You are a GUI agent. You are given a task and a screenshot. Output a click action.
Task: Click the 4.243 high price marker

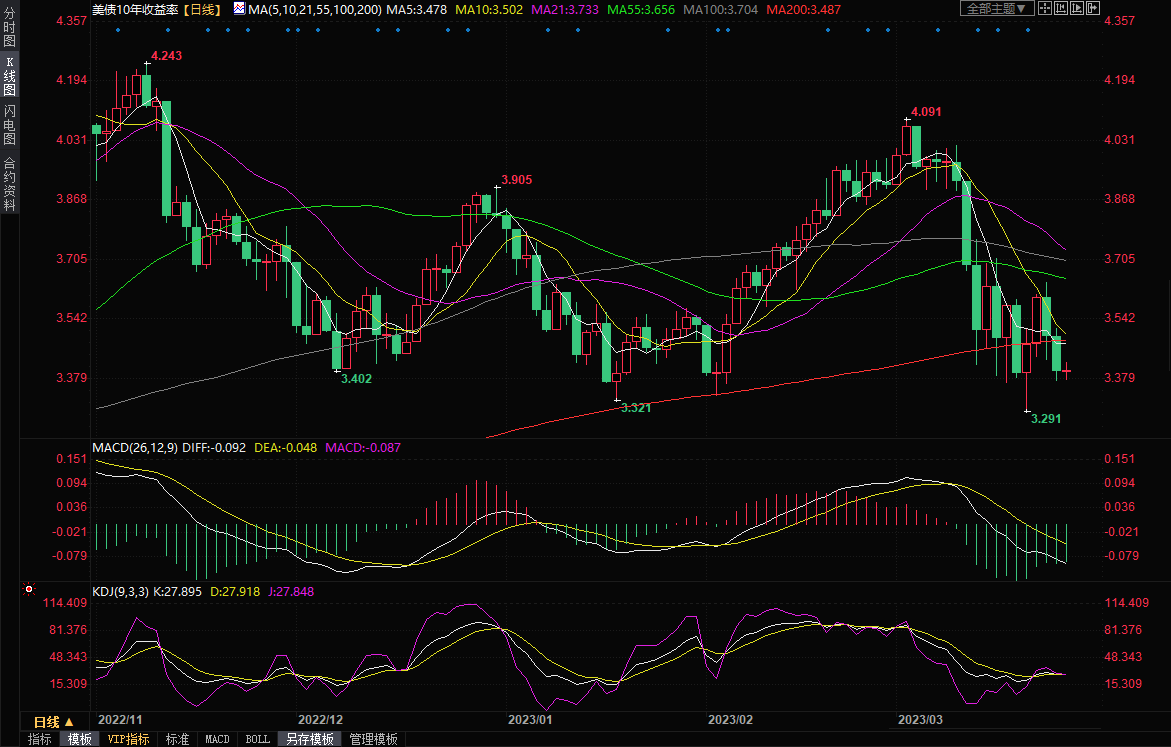click(x=166, y=55)
